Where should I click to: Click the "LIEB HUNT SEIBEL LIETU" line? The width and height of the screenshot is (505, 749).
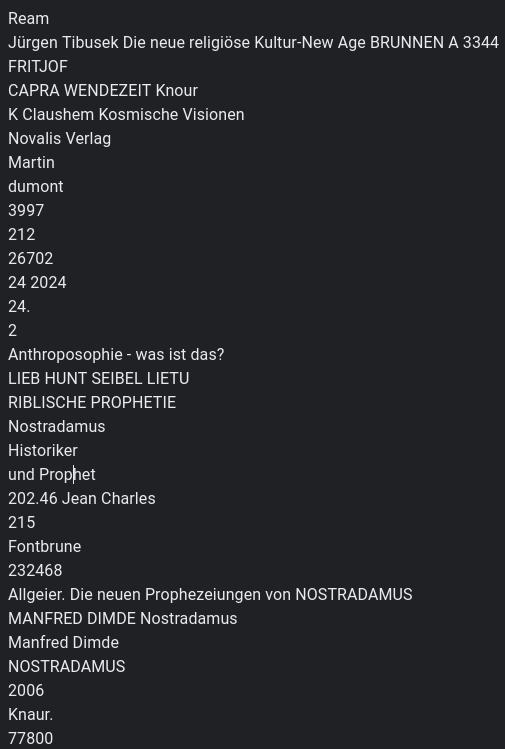click(98, 378)
